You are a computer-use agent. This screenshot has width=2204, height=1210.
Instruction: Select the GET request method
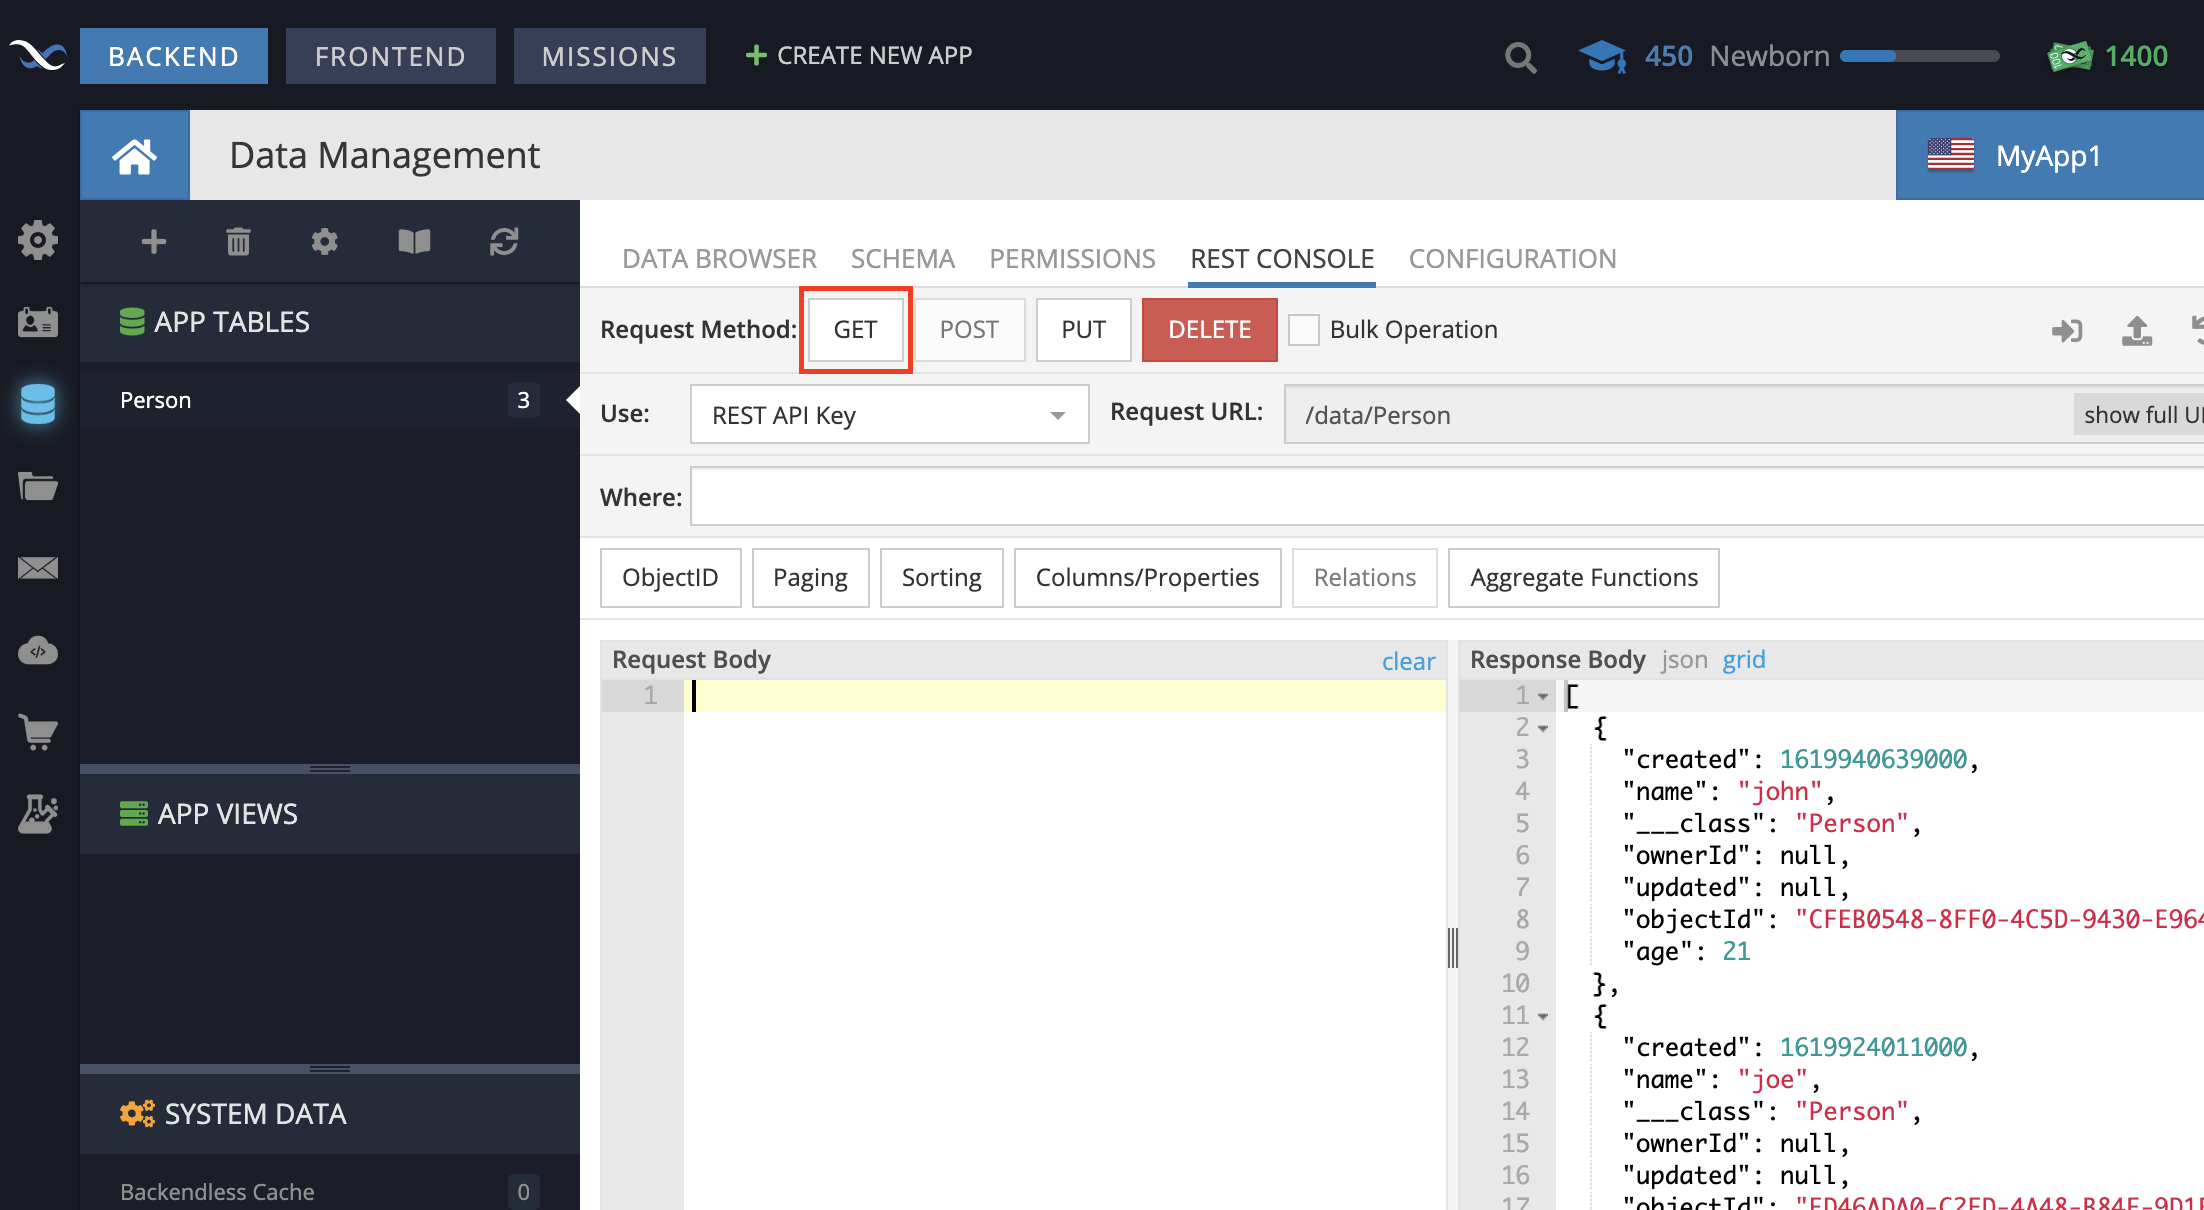(855, 330)
